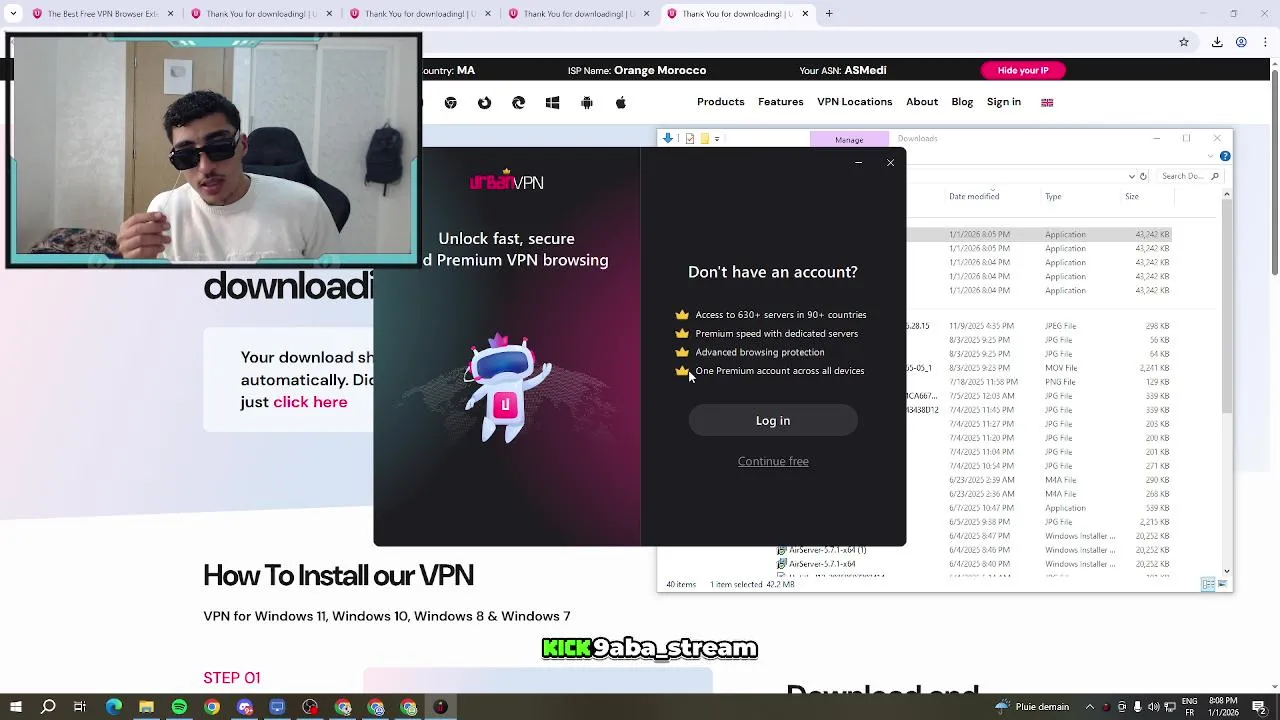Open About page link
Image resolution: width=1280 pixels, height=720 pixels.
(922, 102)
